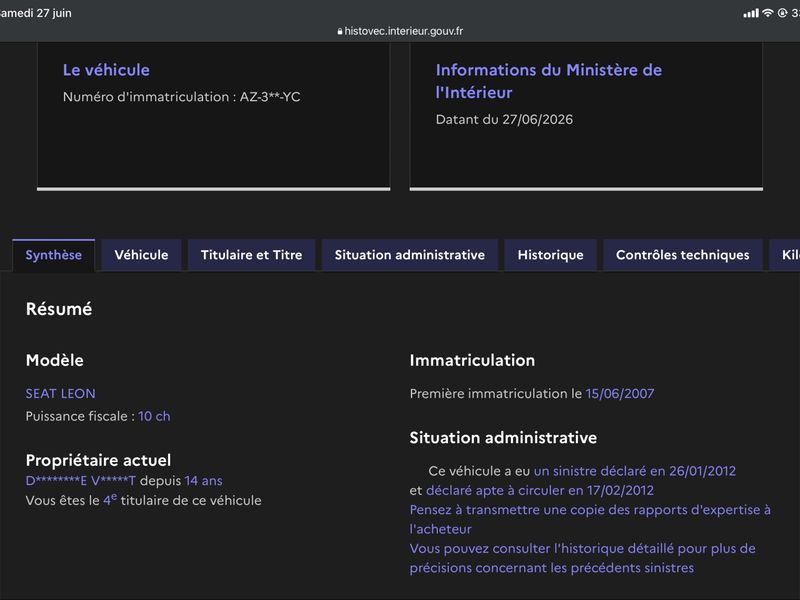Click the sinistre déclaré en 26/01/2012 link
The image size is (800, 600).
coord(635,470)
